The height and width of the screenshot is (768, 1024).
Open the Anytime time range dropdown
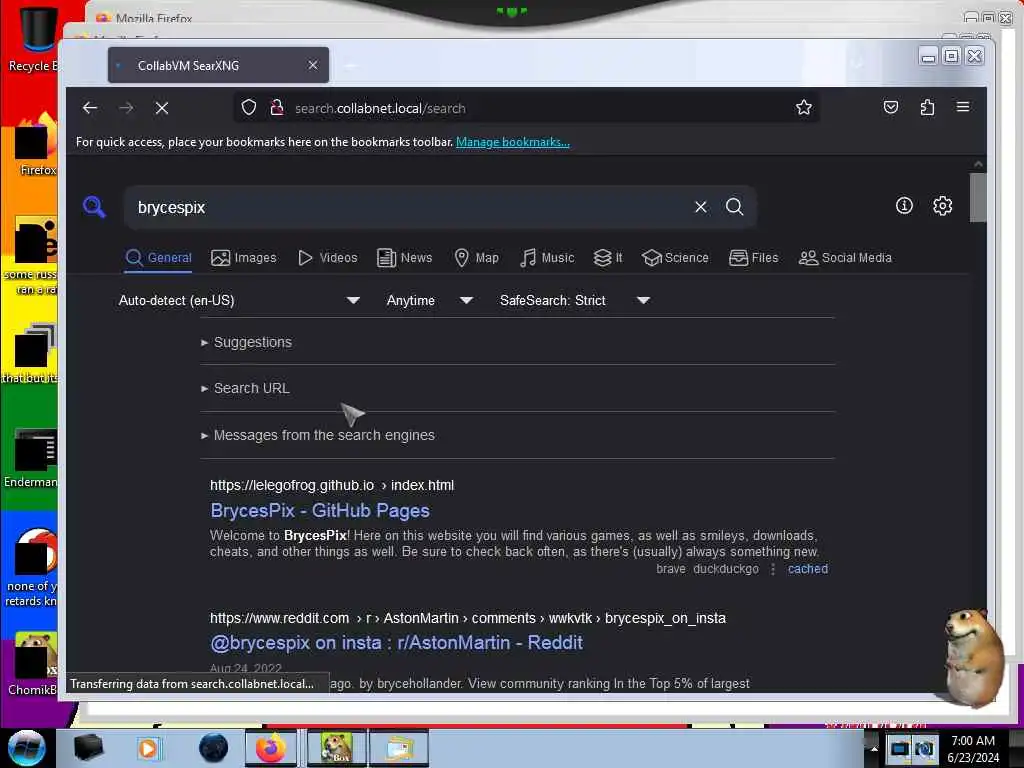[x=429, y=300]
